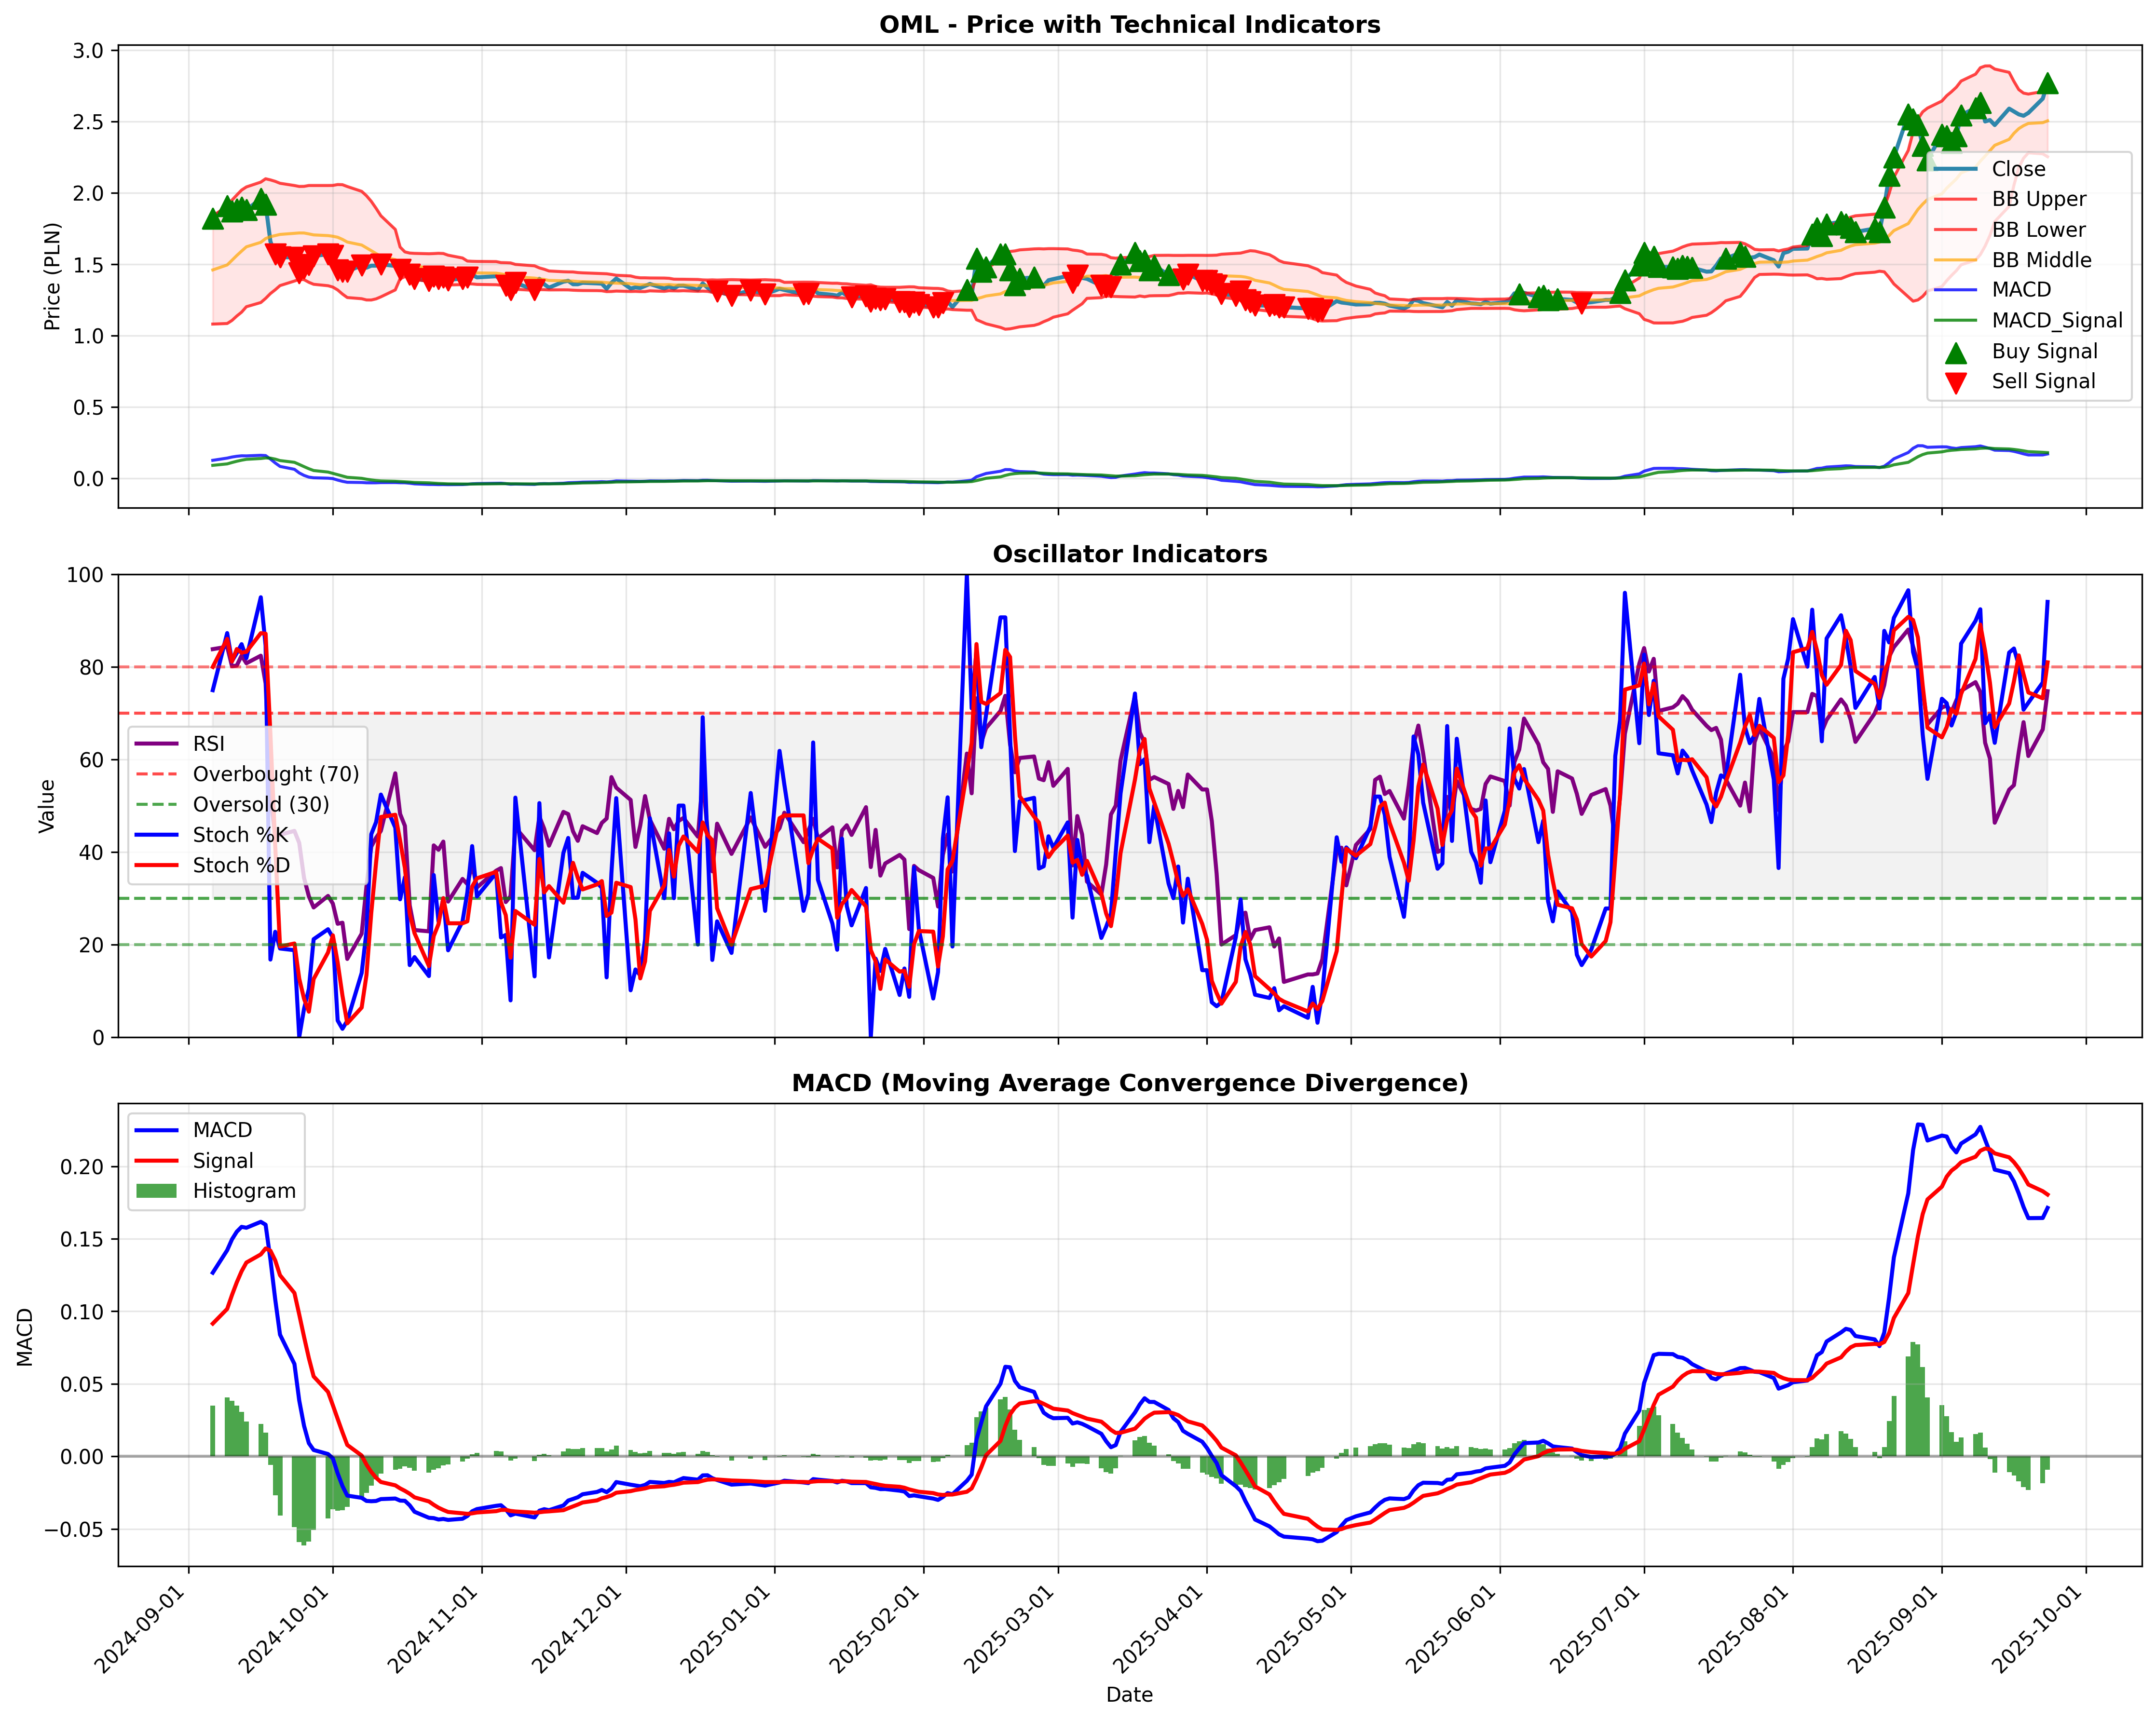The width and height of the screenshot is (2156, 1720).
Task: Click the last green buy marker at the price peak
Action: (2047, 83)
